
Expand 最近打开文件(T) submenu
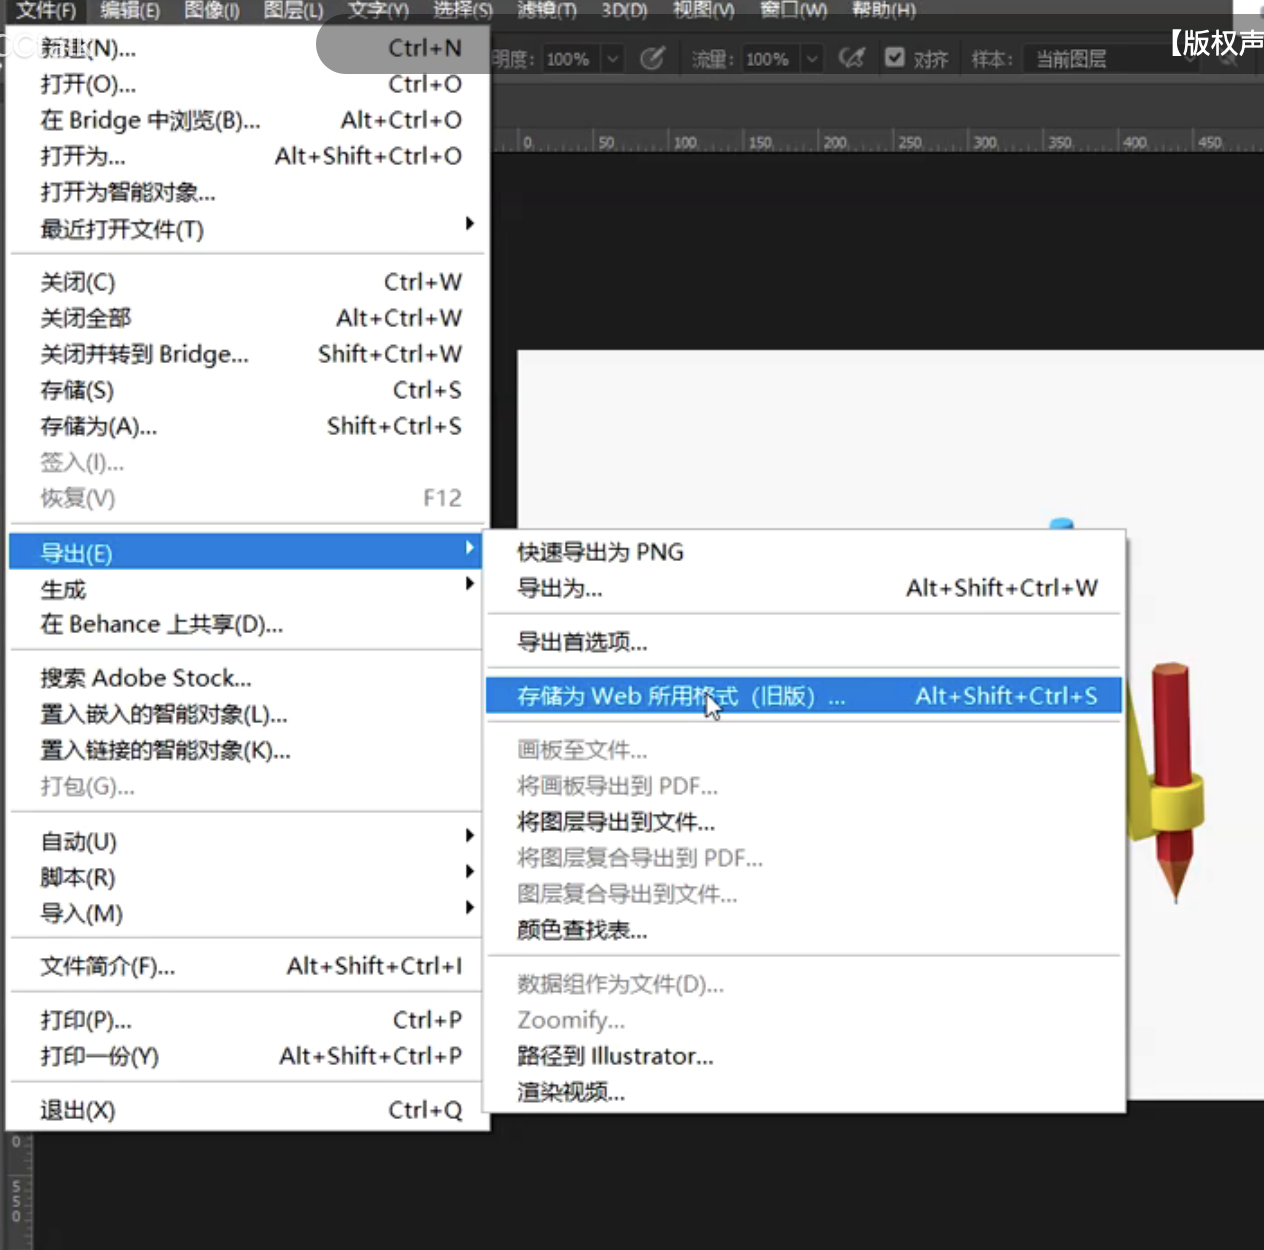(248, 229)
